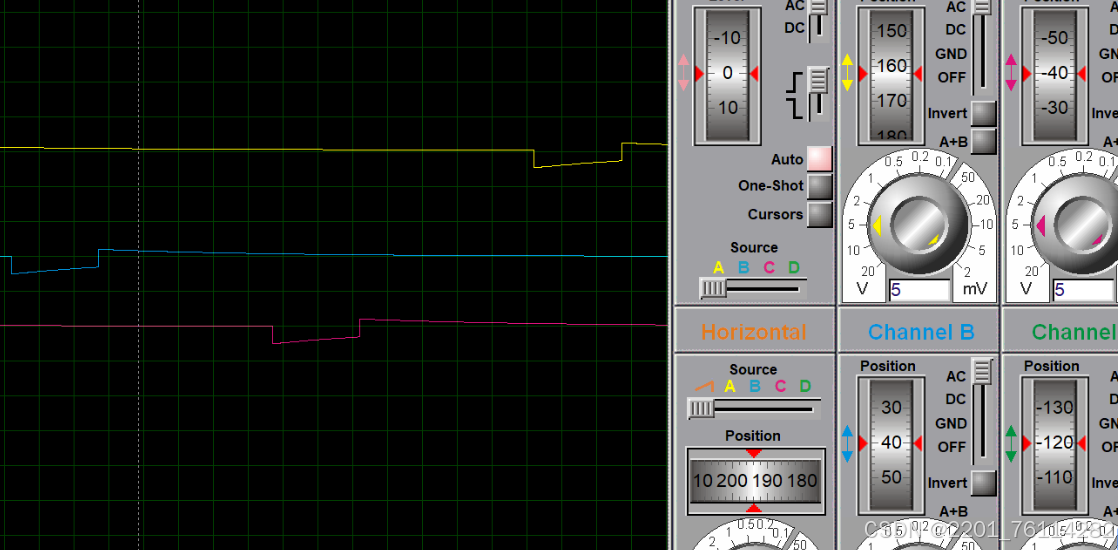Click the Channel D Position wheel at -120

click(x=1055, y=442)
